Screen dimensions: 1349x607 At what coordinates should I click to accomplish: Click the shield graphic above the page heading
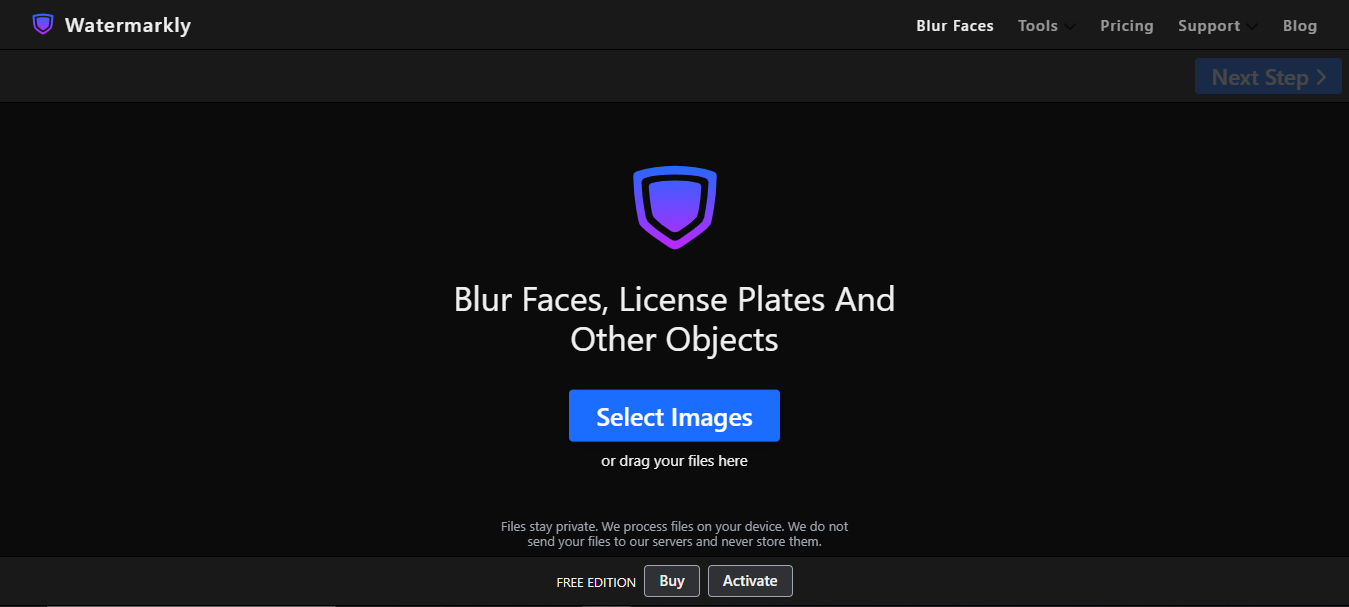click(x=674, y=207)
